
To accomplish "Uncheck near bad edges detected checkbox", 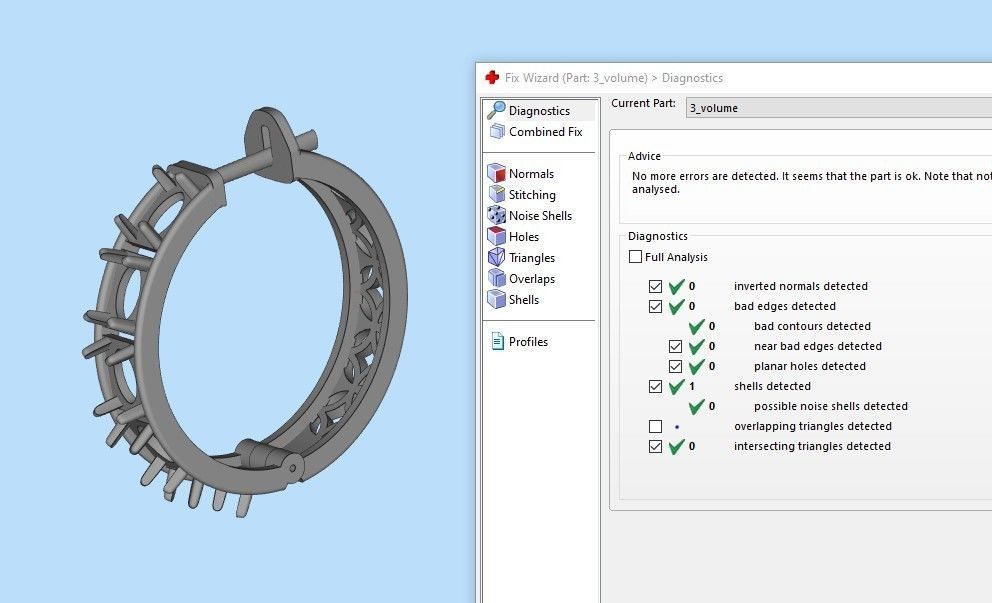I will coord(676,346).
